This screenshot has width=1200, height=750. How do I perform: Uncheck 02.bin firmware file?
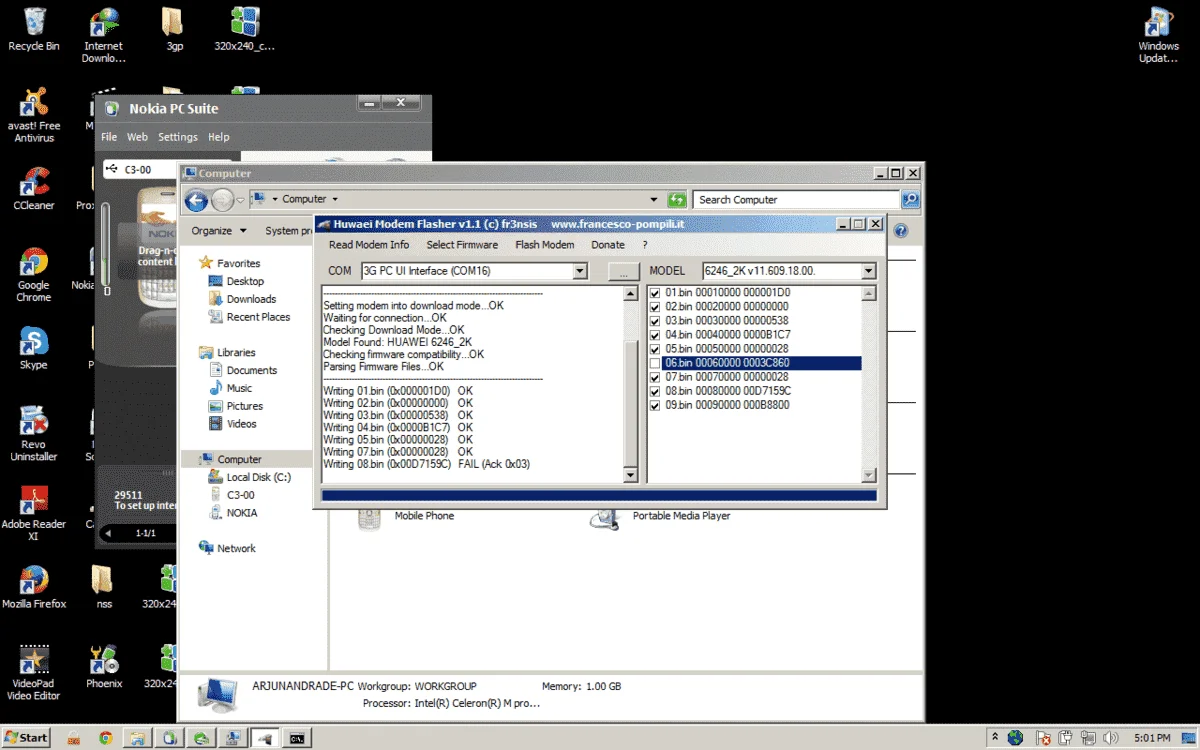click(x=655, y=307)
